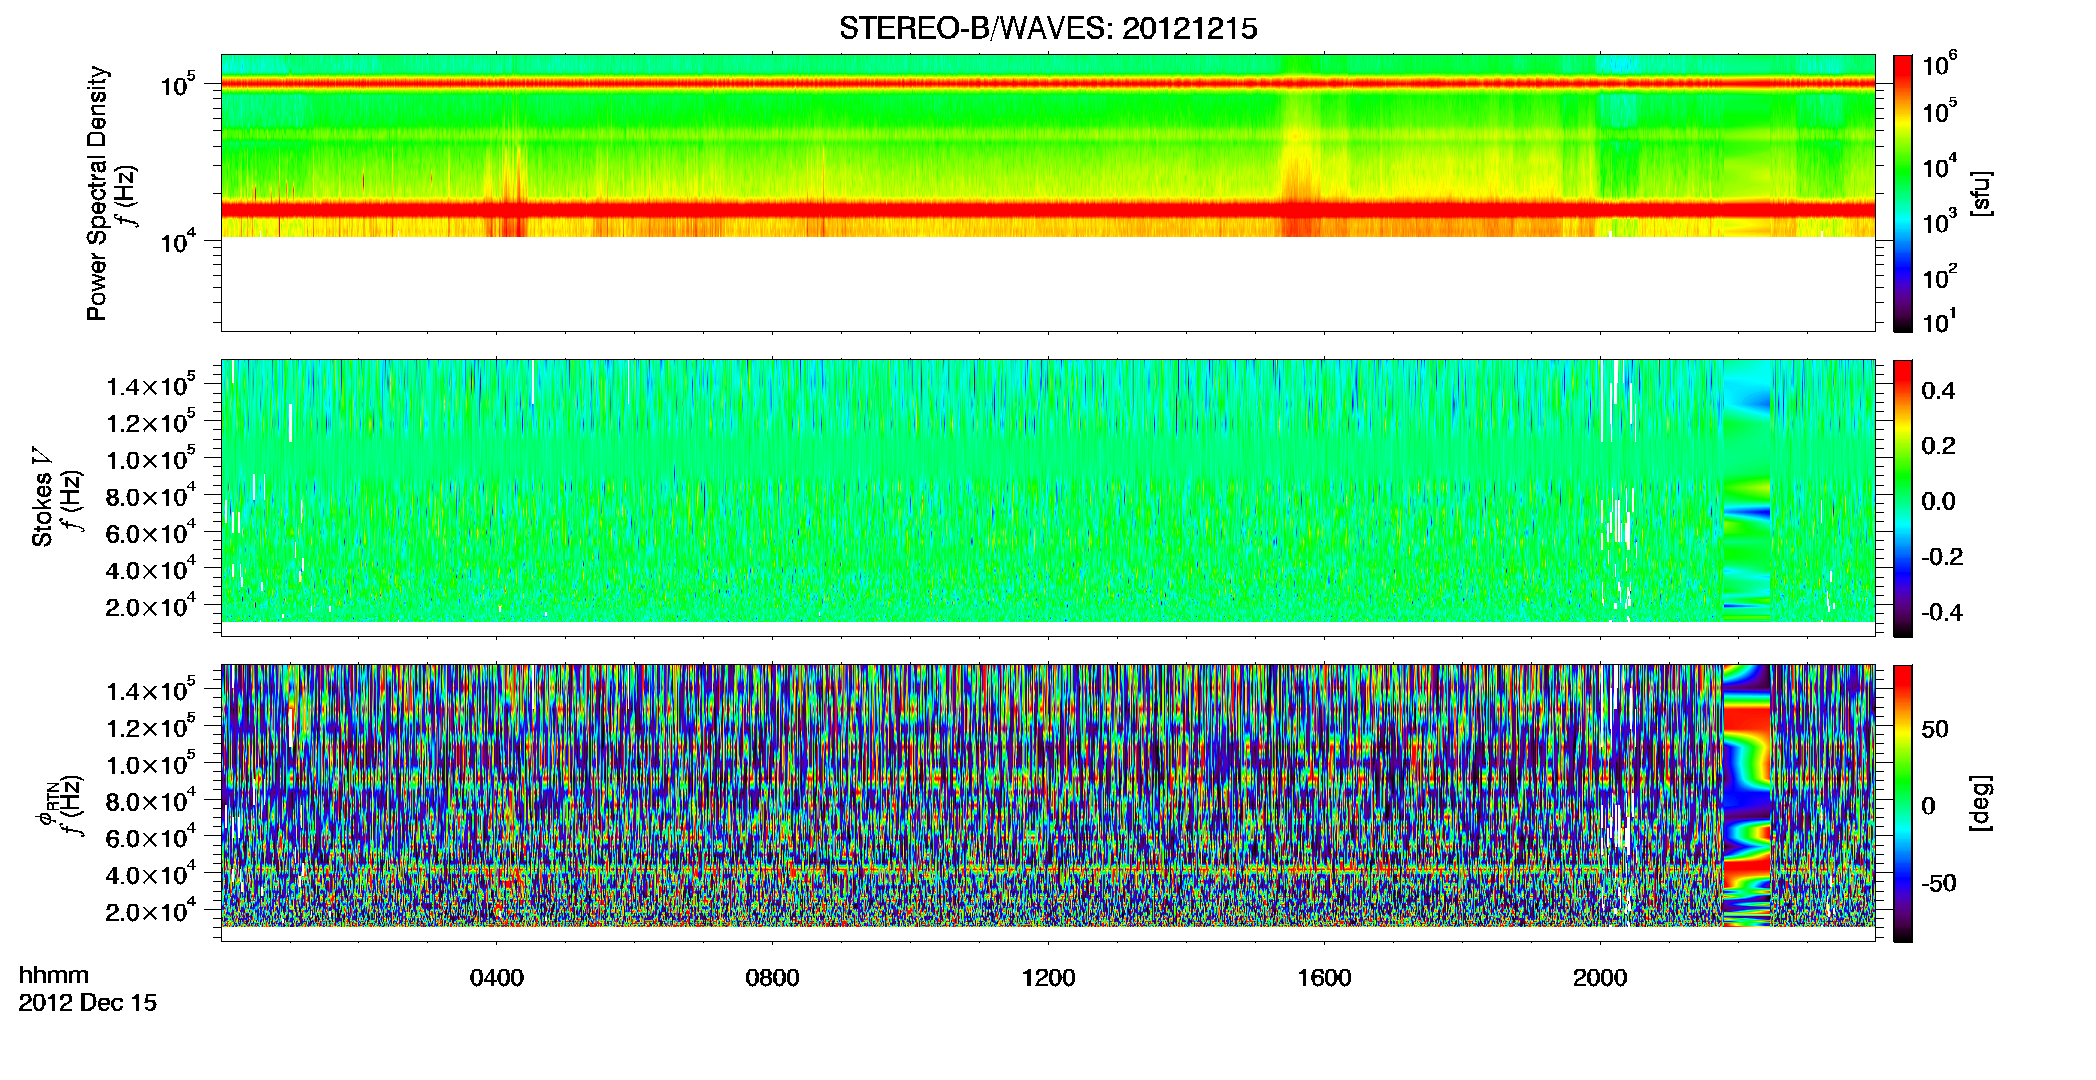Click the Power Spectral Density axis label

97,193
